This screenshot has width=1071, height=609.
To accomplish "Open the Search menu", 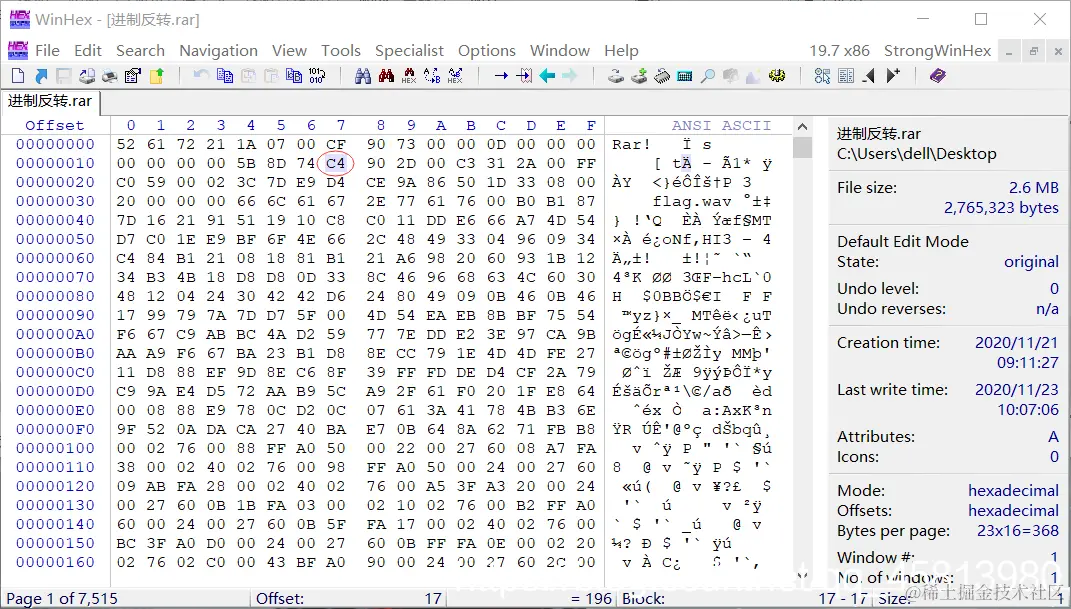I will [140, 51].
